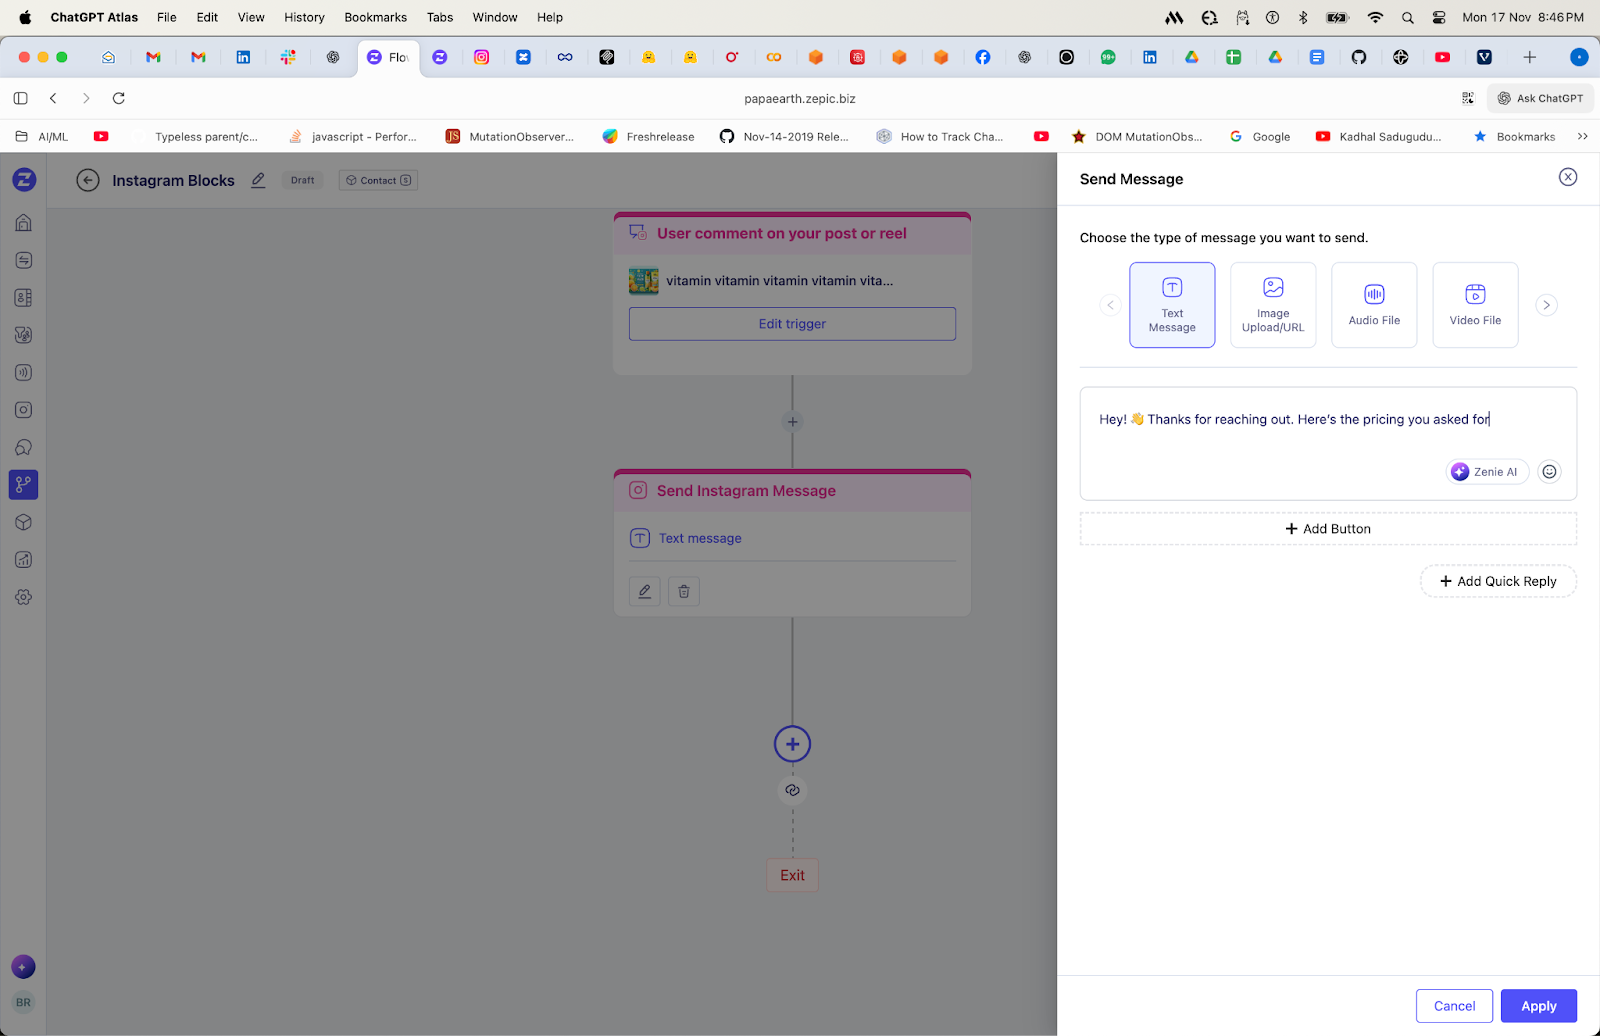This screenshot has height=1036, width=1600.
Task: Select the Video File message type
Action: point(1475,305)
